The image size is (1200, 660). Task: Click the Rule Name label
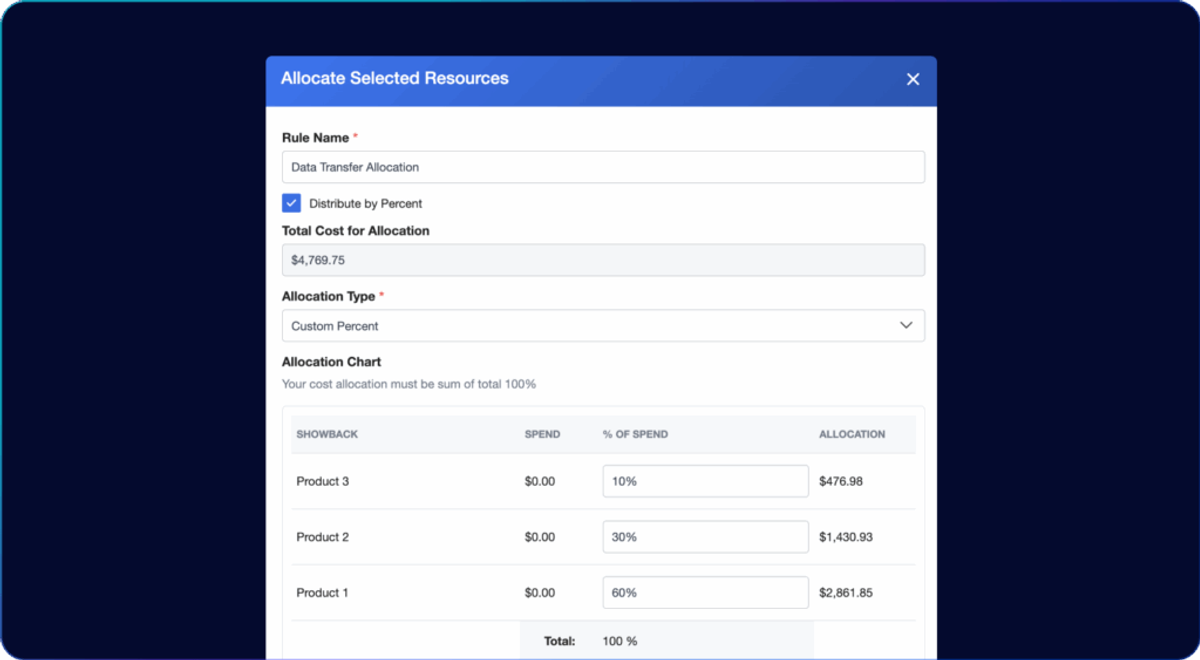pyautogui.click(x=316, y=138)
